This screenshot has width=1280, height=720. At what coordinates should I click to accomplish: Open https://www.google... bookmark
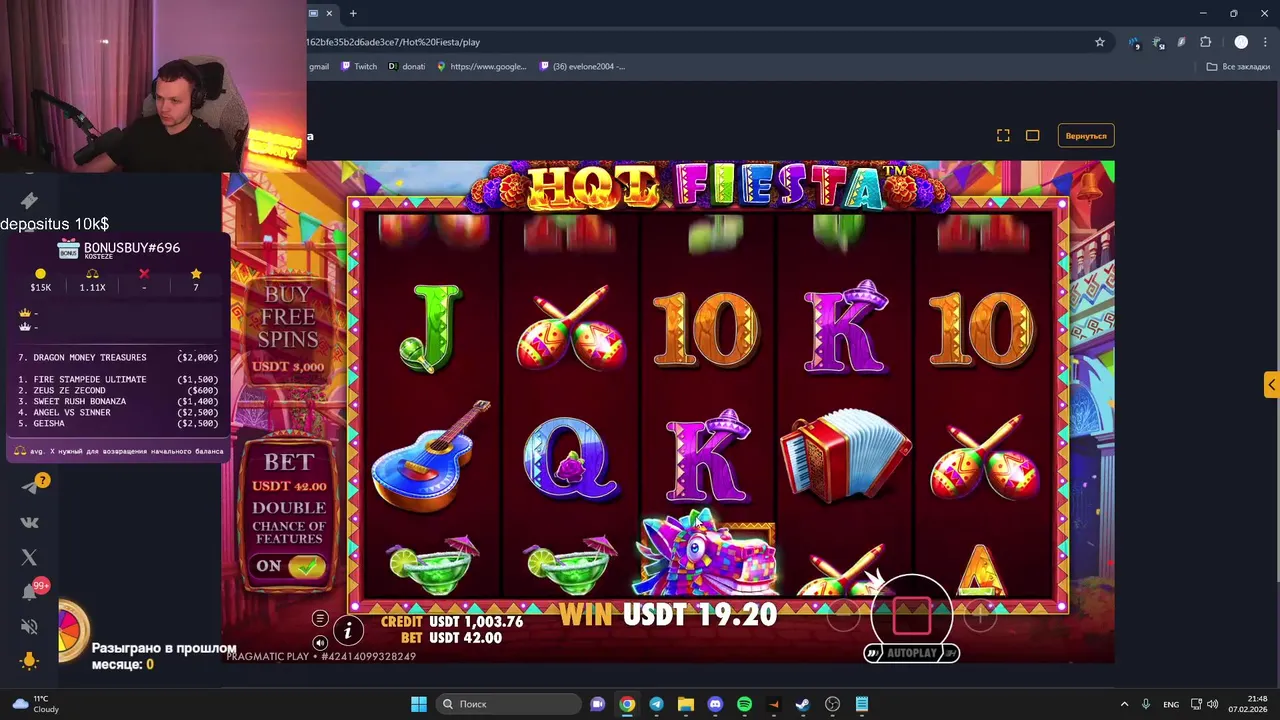pos(482,67)
